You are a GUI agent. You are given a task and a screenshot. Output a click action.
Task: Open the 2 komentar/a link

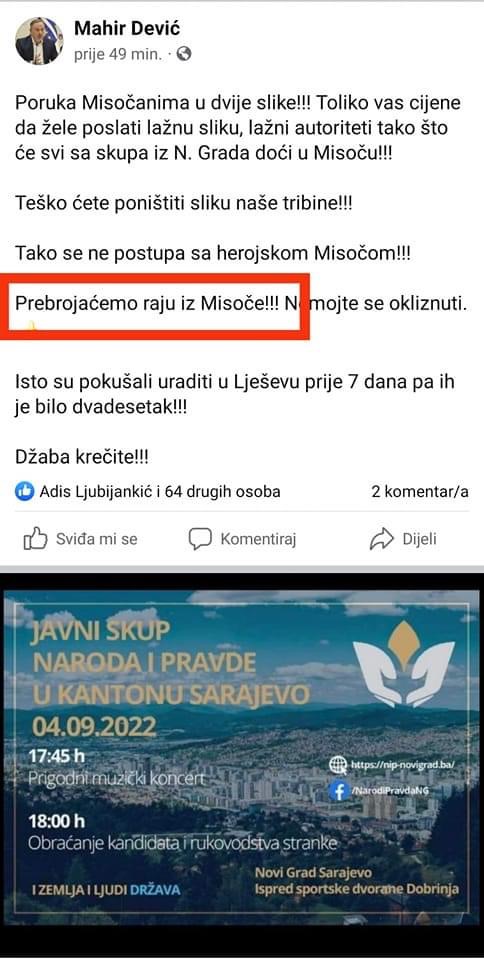[x=420, y=491]
